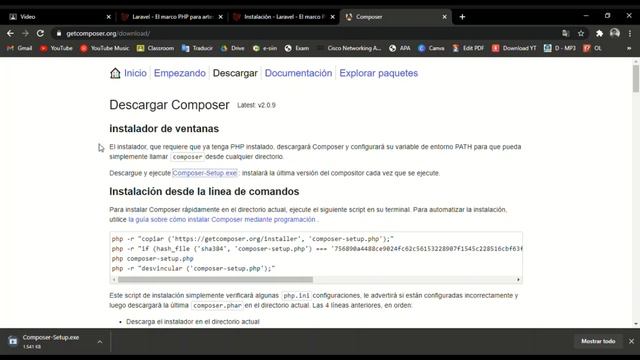640x360 pixels.
Task: Open the e-sim bookmark
Action: (265, 48)
